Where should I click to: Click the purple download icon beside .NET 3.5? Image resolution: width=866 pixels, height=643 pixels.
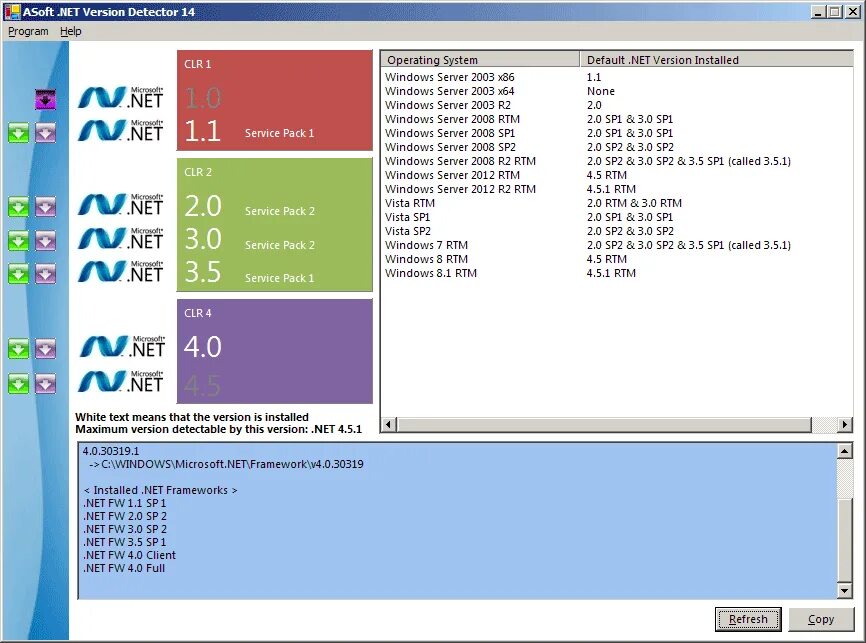(x=45, y=273)
